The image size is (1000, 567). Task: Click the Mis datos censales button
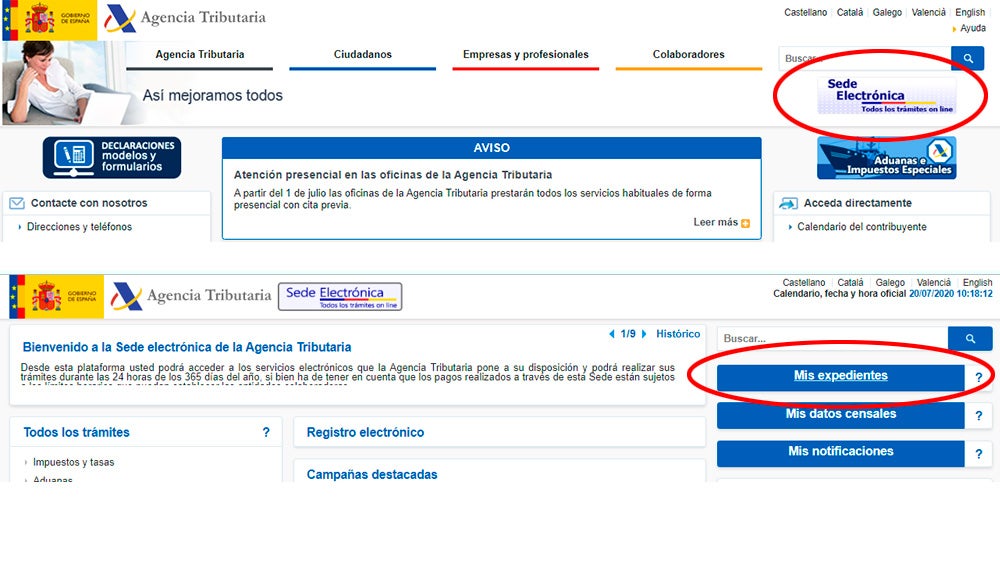tap(841, 415)
